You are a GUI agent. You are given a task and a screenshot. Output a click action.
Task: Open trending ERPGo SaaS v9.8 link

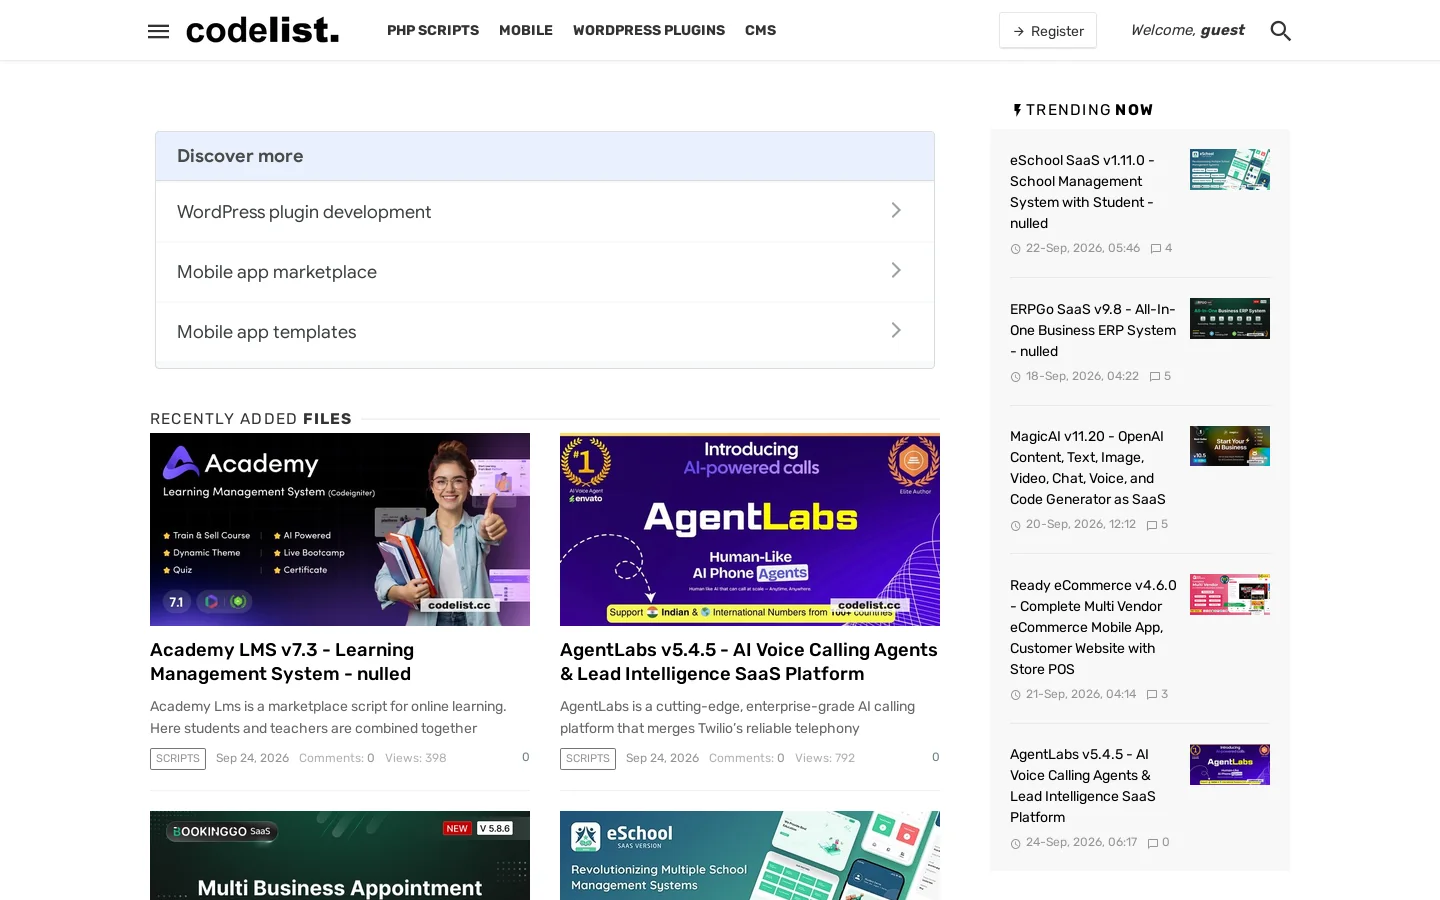point(1093,330)
